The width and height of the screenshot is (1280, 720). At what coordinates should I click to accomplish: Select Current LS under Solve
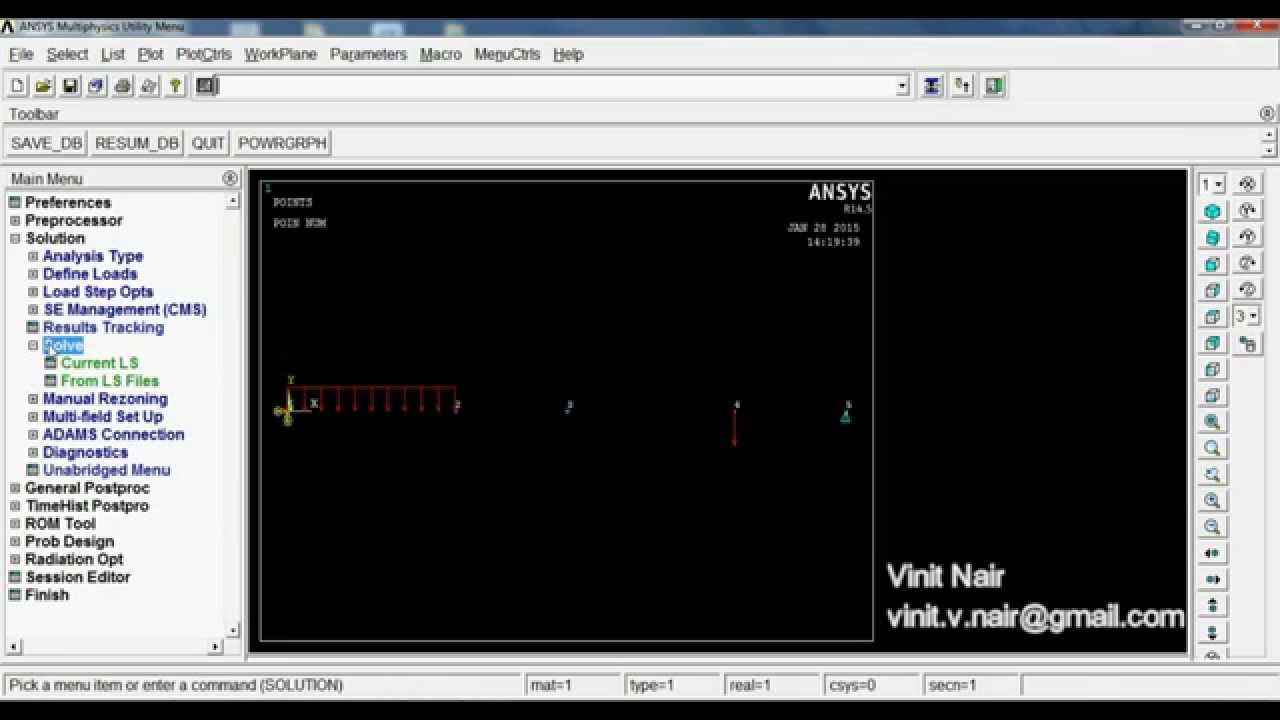tap(99, 363)
